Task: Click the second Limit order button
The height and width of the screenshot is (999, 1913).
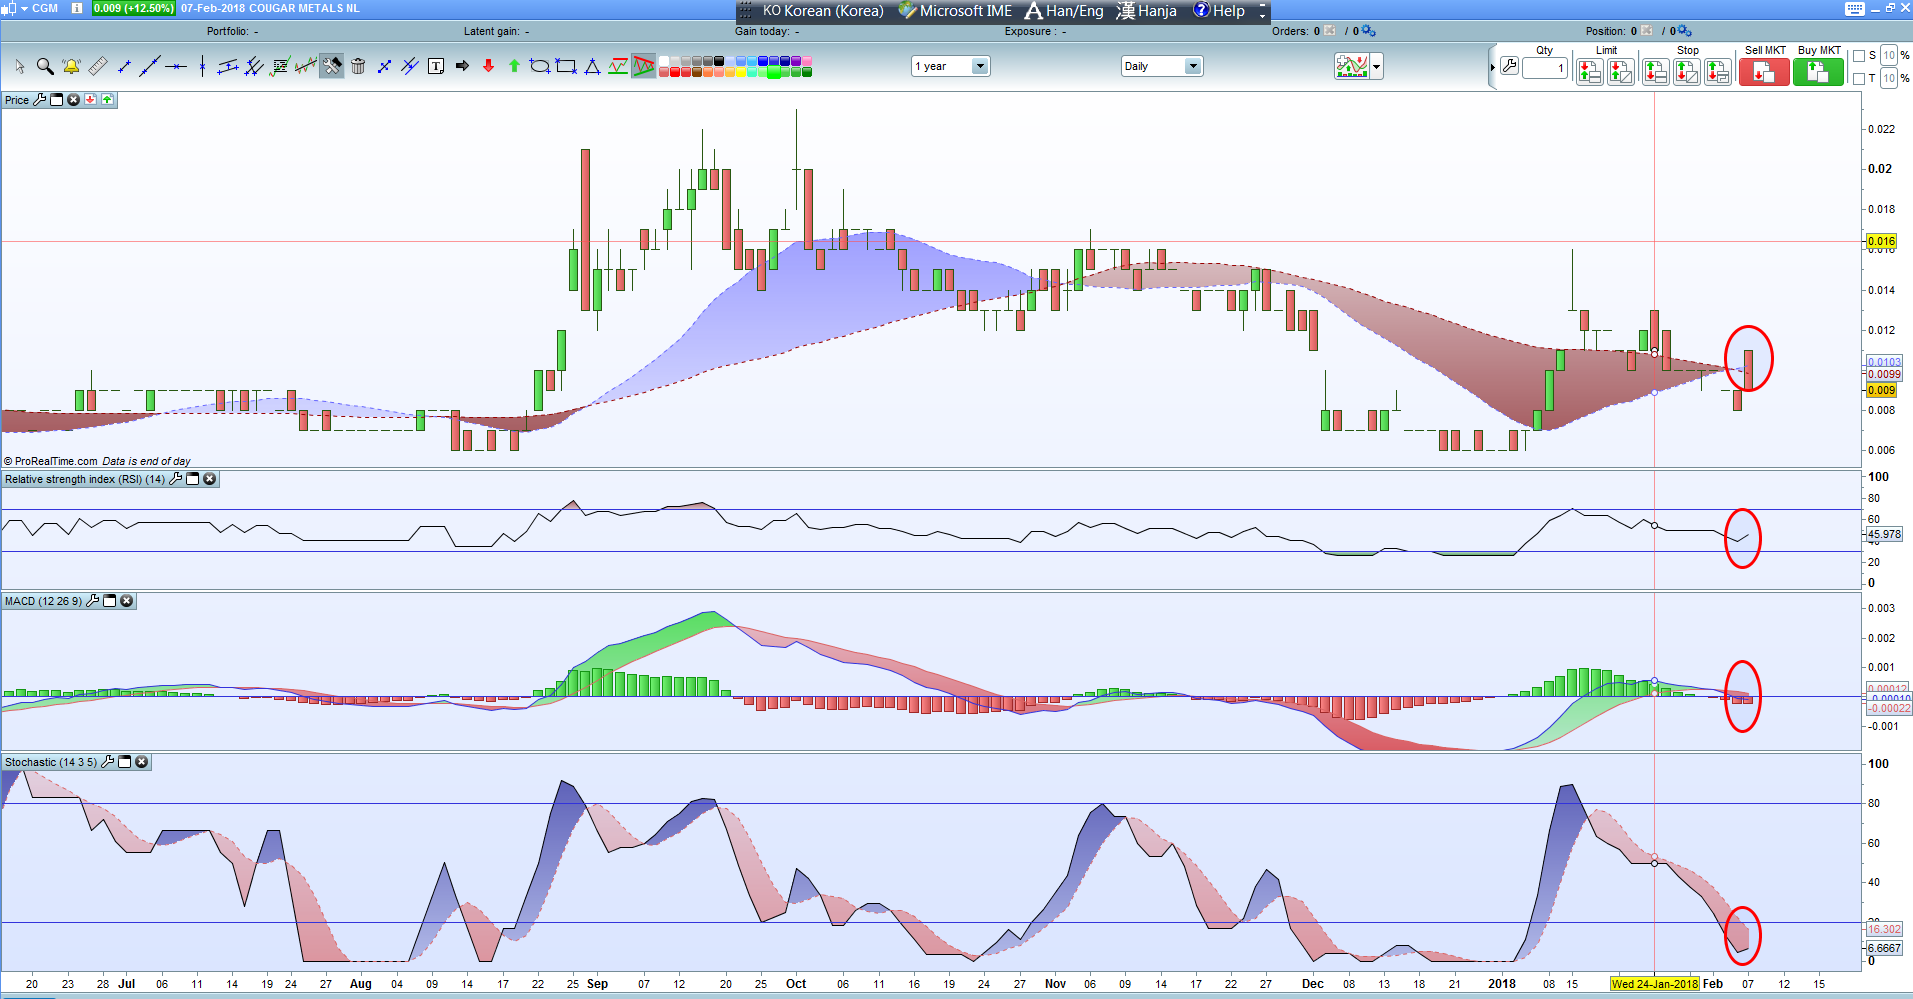Action: click(x=1621, y=72)
